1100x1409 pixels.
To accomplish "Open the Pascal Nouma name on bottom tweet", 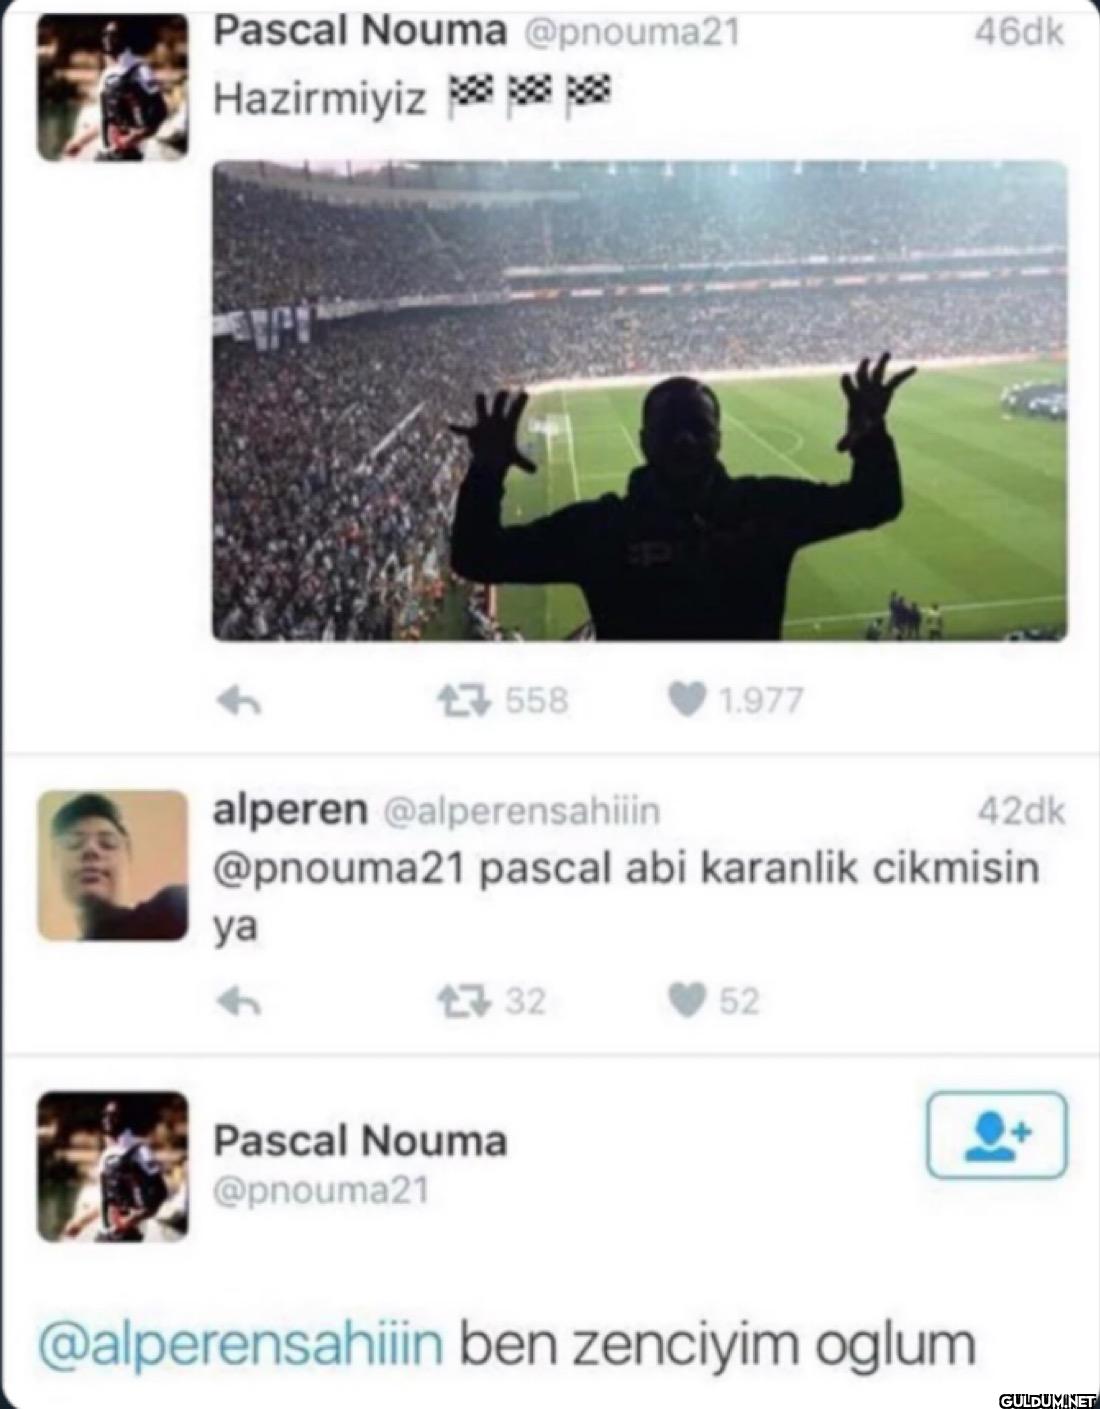I will point(360,1141).
